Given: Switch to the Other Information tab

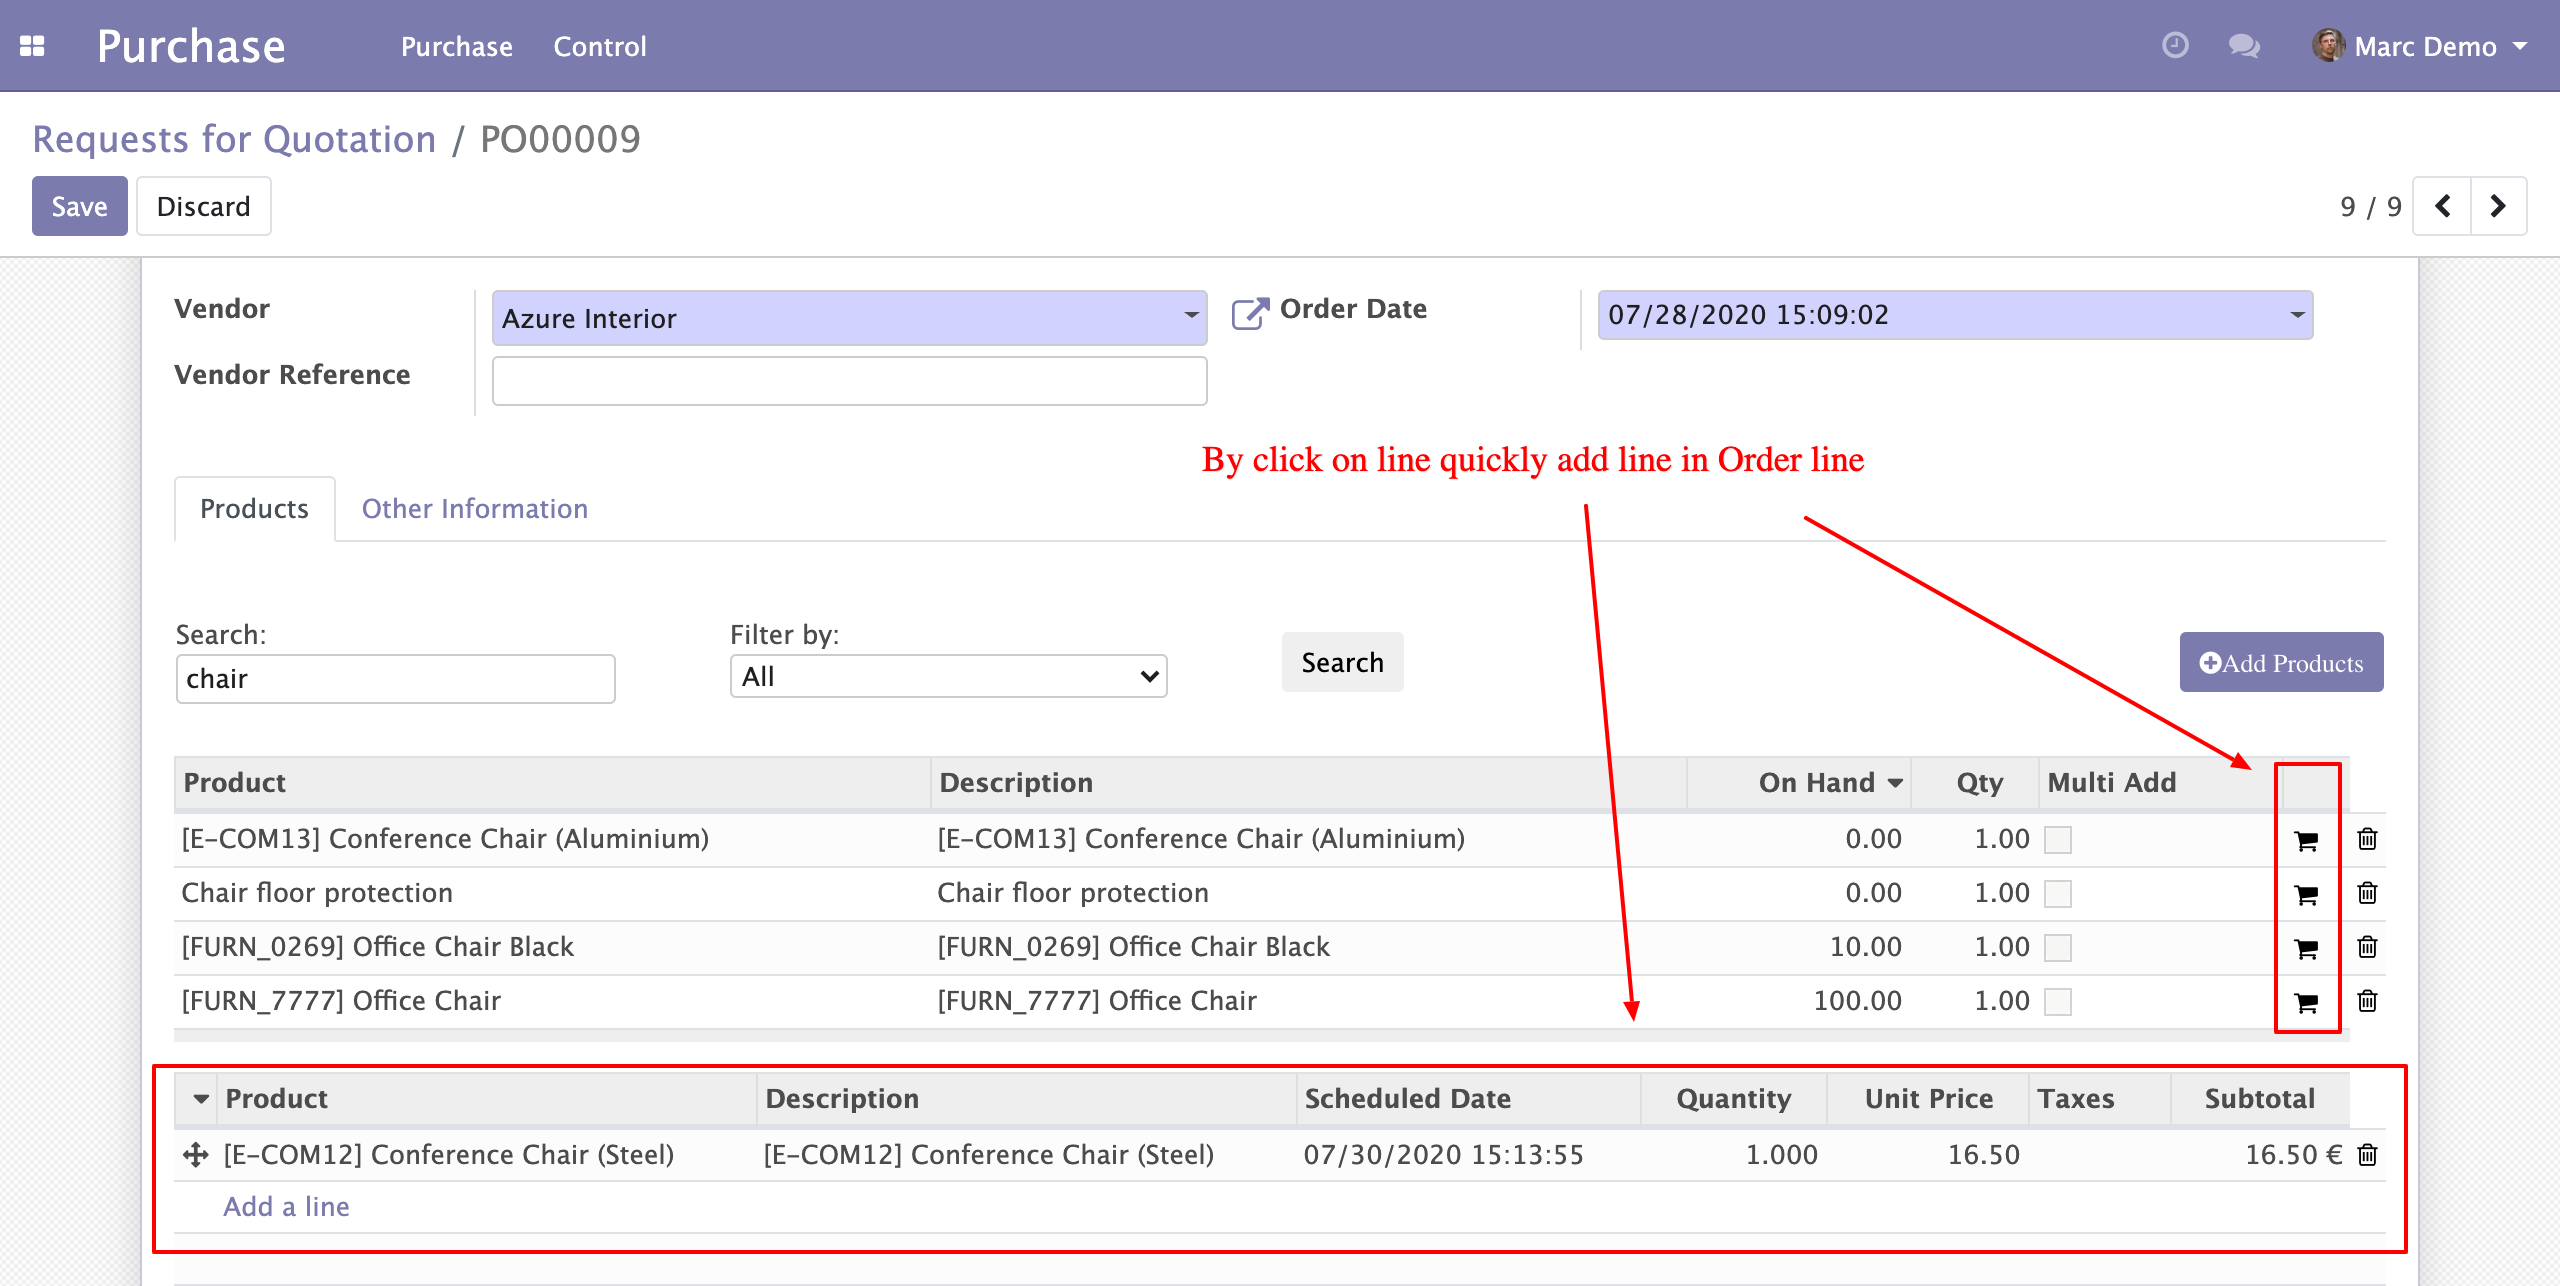Looking at the screenshot, I should pos(474,509).
